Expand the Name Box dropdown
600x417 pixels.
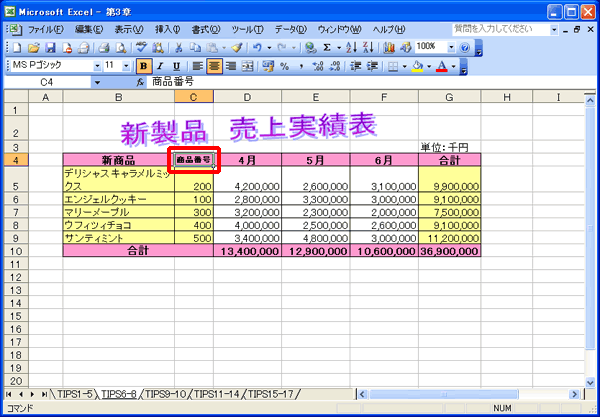pyautogui.click(x=97, y=82)
